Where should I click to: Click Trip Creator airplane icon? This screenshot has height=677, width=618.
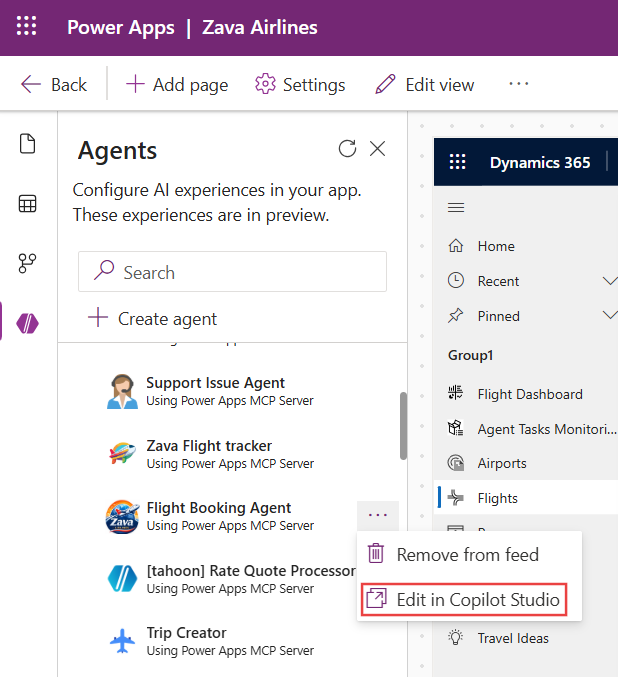[x=123, y=641]
